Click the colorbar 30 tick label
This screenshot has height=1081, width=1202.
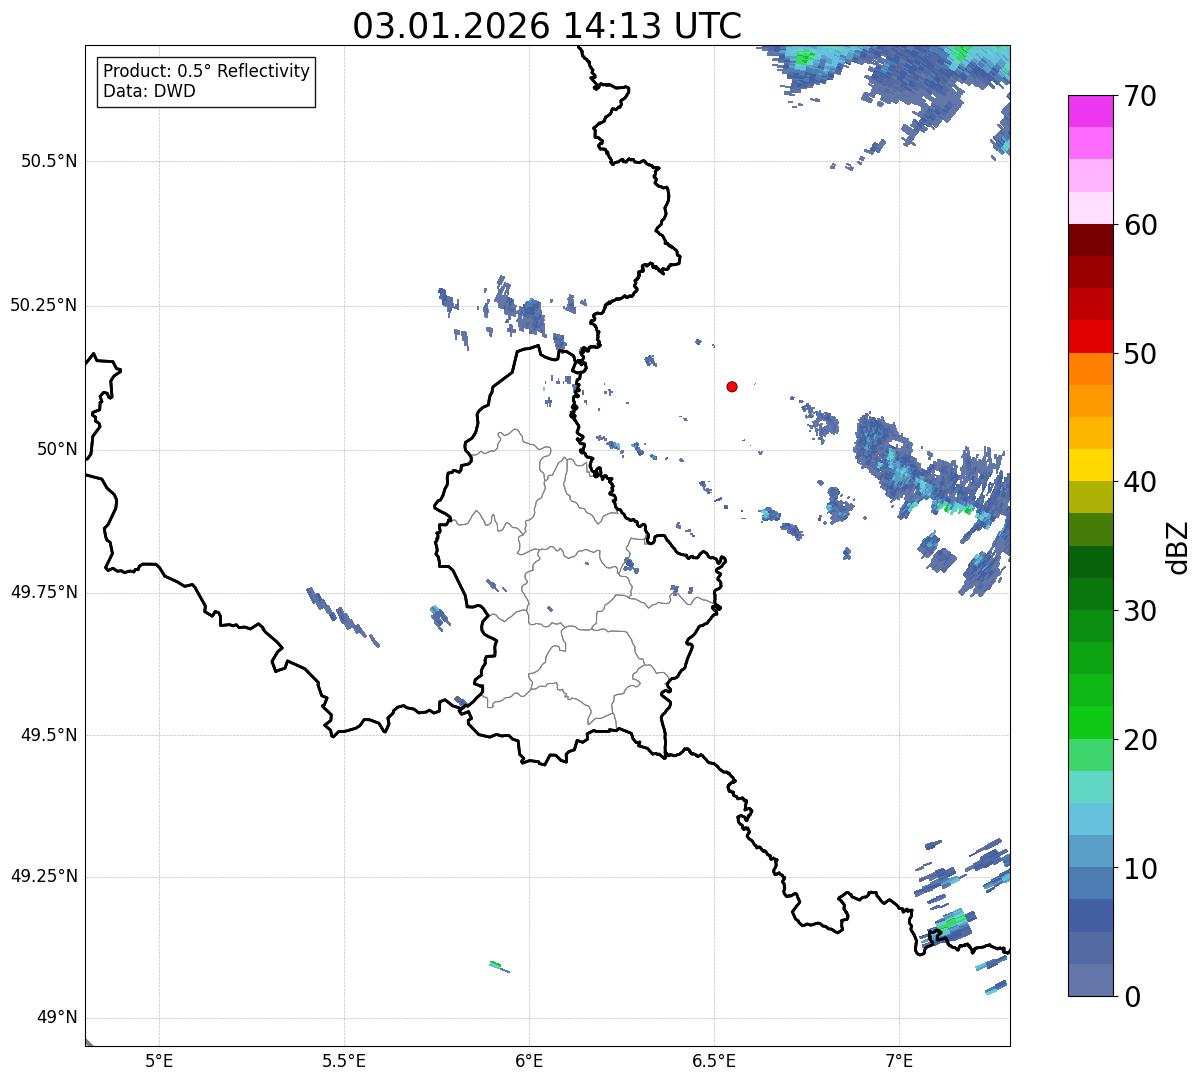click(x=1141, y=611)
